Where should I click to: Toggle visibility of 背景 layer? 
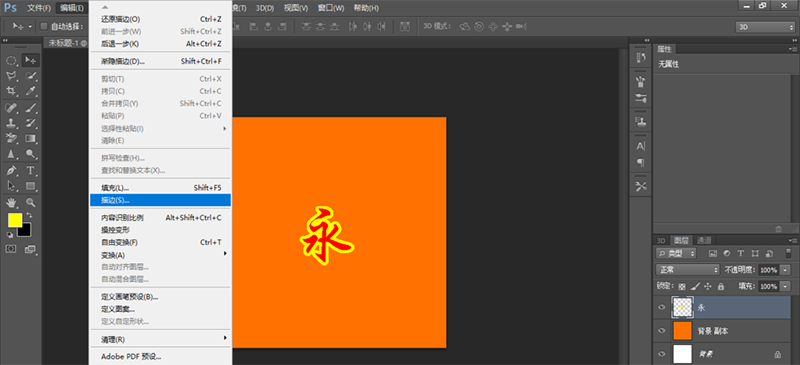662,354
